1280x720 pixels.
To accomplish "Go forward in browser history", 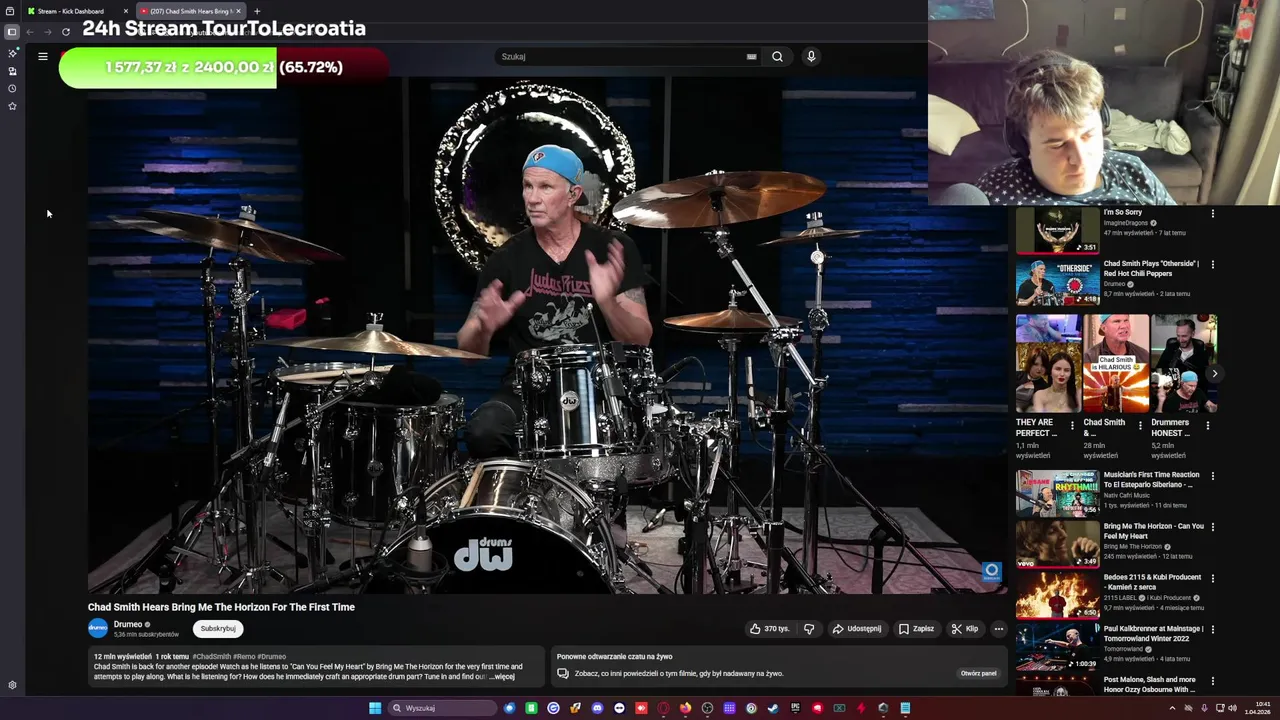I will coord(47,32).
